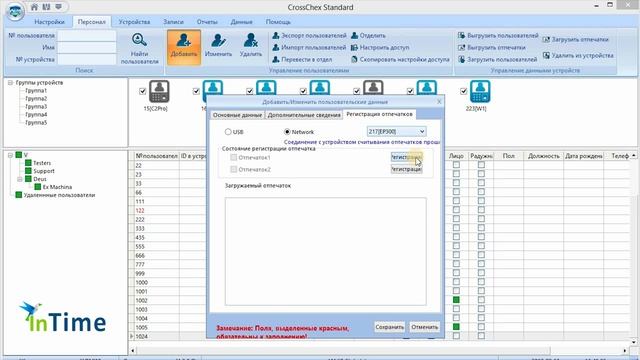The image size is (640, 360).
Task: Click register button for Отпечаток1
Action: coord(407,157)
